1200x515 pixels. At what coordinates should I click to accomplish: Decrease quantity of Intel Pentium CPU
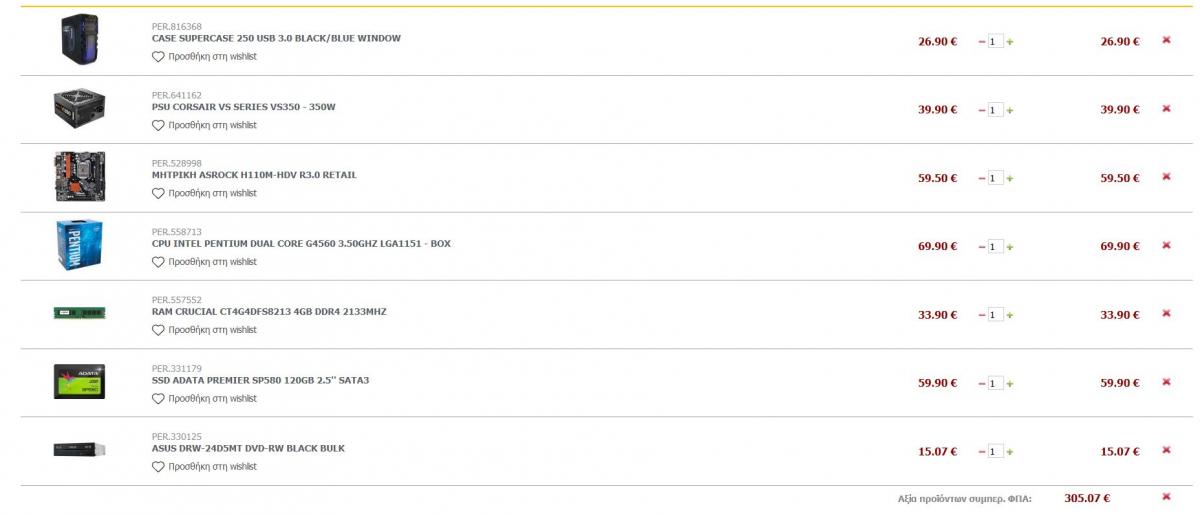pos(981,246)
